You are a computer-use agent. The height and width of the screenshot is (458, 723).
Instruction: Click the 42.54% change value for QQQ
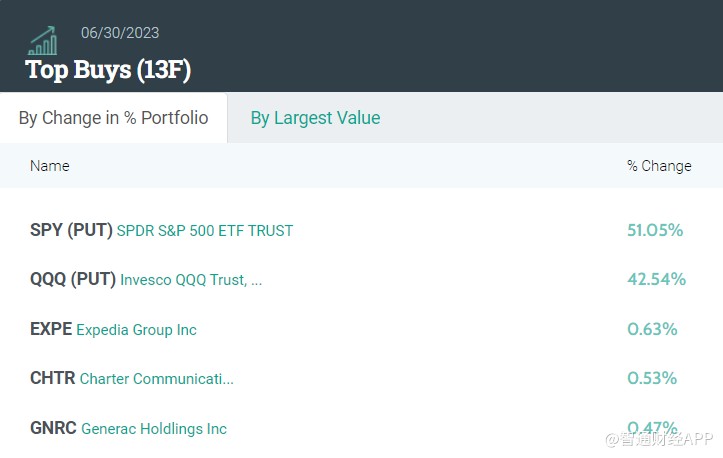(656, 279)
